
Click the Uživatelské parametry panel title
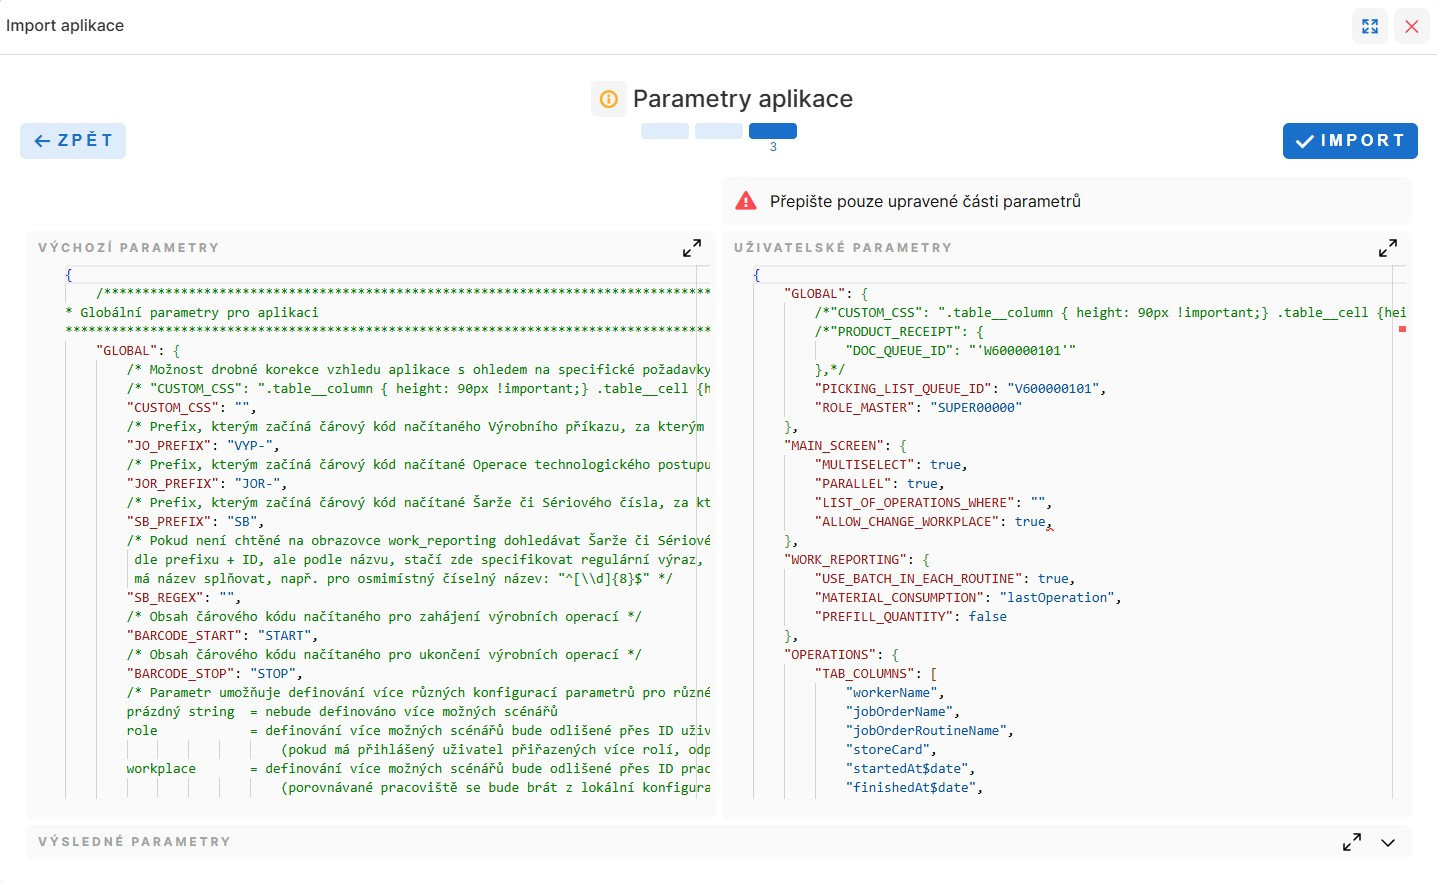[x=843, y=248]
